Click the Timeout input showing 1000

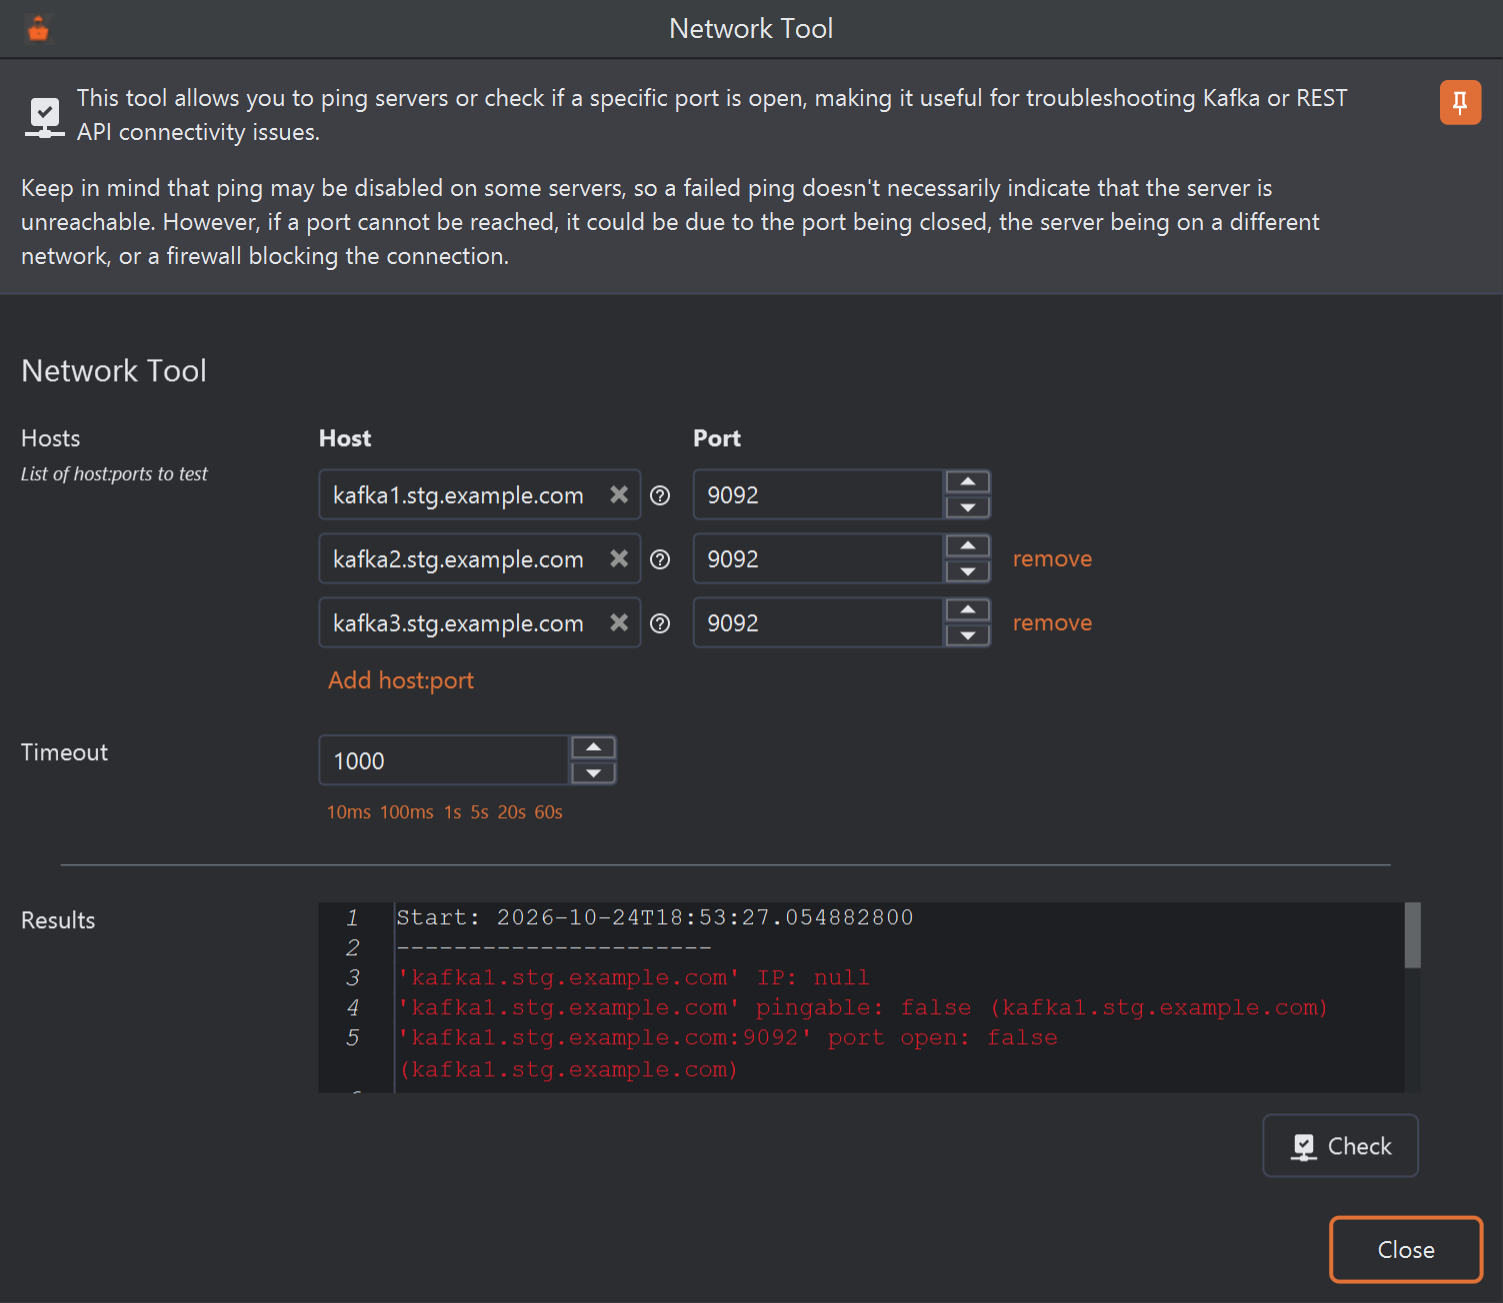pyautogui.click(x=445, y=761)
